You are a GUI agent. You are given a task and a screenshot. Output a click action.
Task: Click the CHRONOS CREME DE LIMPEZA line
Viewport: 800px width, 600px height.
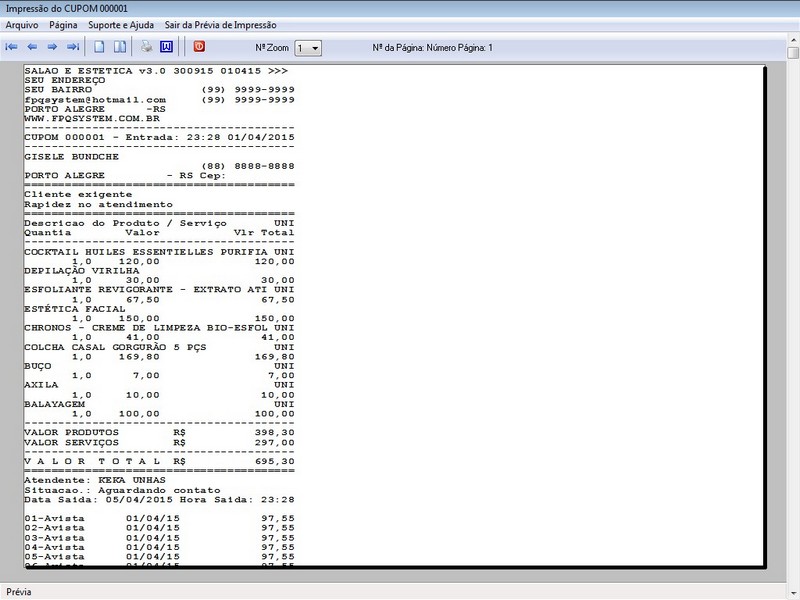[159, 328]
